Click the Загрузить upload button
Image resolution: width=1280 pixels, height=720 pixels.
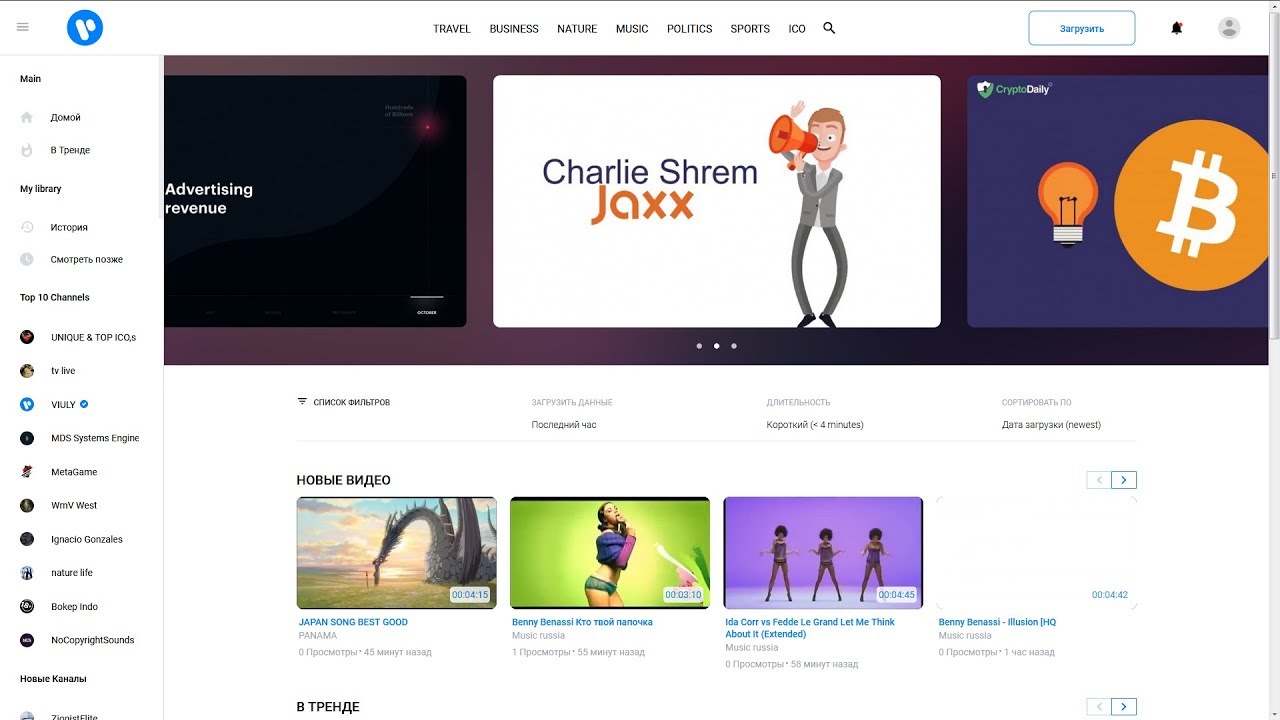point(1082,28)
